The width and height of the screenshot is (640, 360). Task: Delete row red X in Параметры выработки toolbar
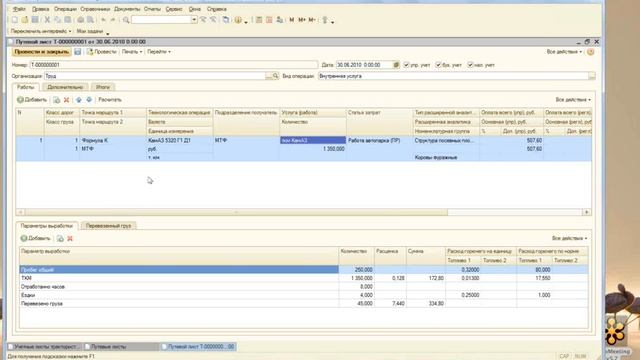point(70,238)
